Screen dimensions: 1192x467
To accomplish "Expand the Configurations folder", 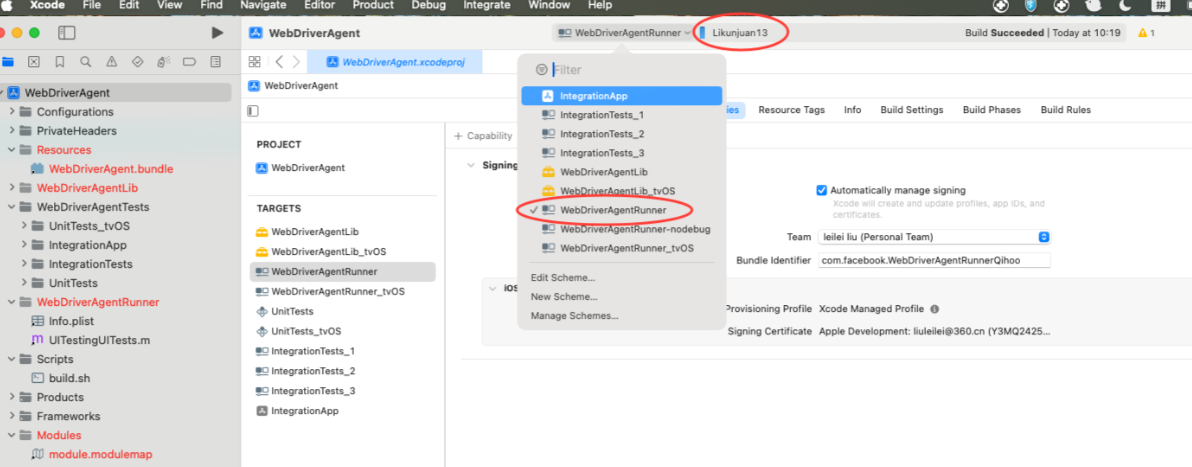I will [11, 112].
